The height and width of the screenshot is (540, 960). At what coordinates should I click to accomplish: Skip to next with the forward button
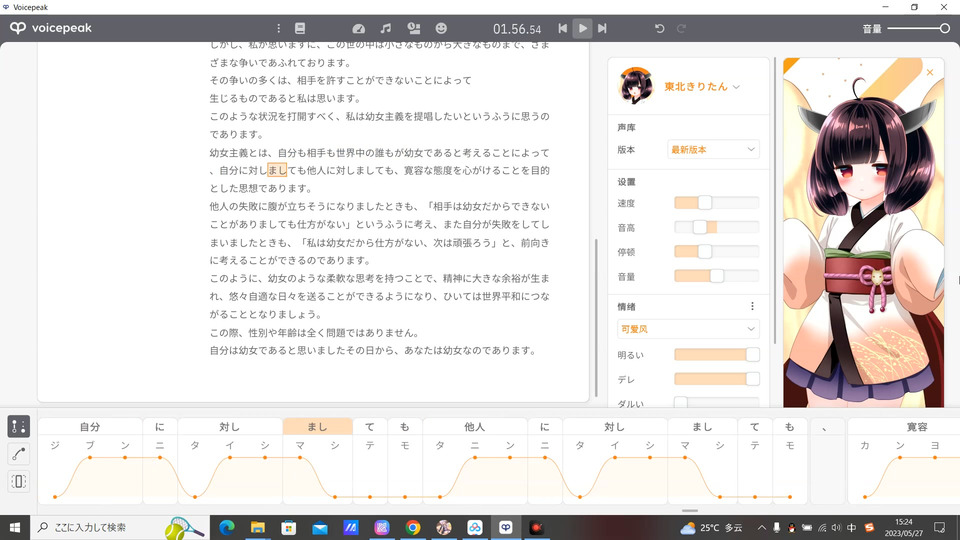pos(602,28)
